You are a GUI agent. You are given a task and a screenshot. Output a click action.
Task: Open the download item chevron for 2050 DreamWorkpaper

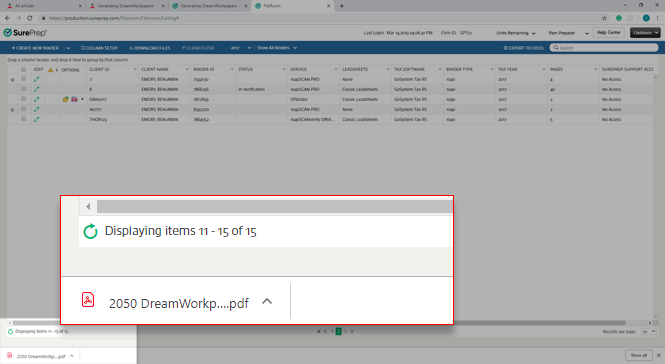[72, 356]
